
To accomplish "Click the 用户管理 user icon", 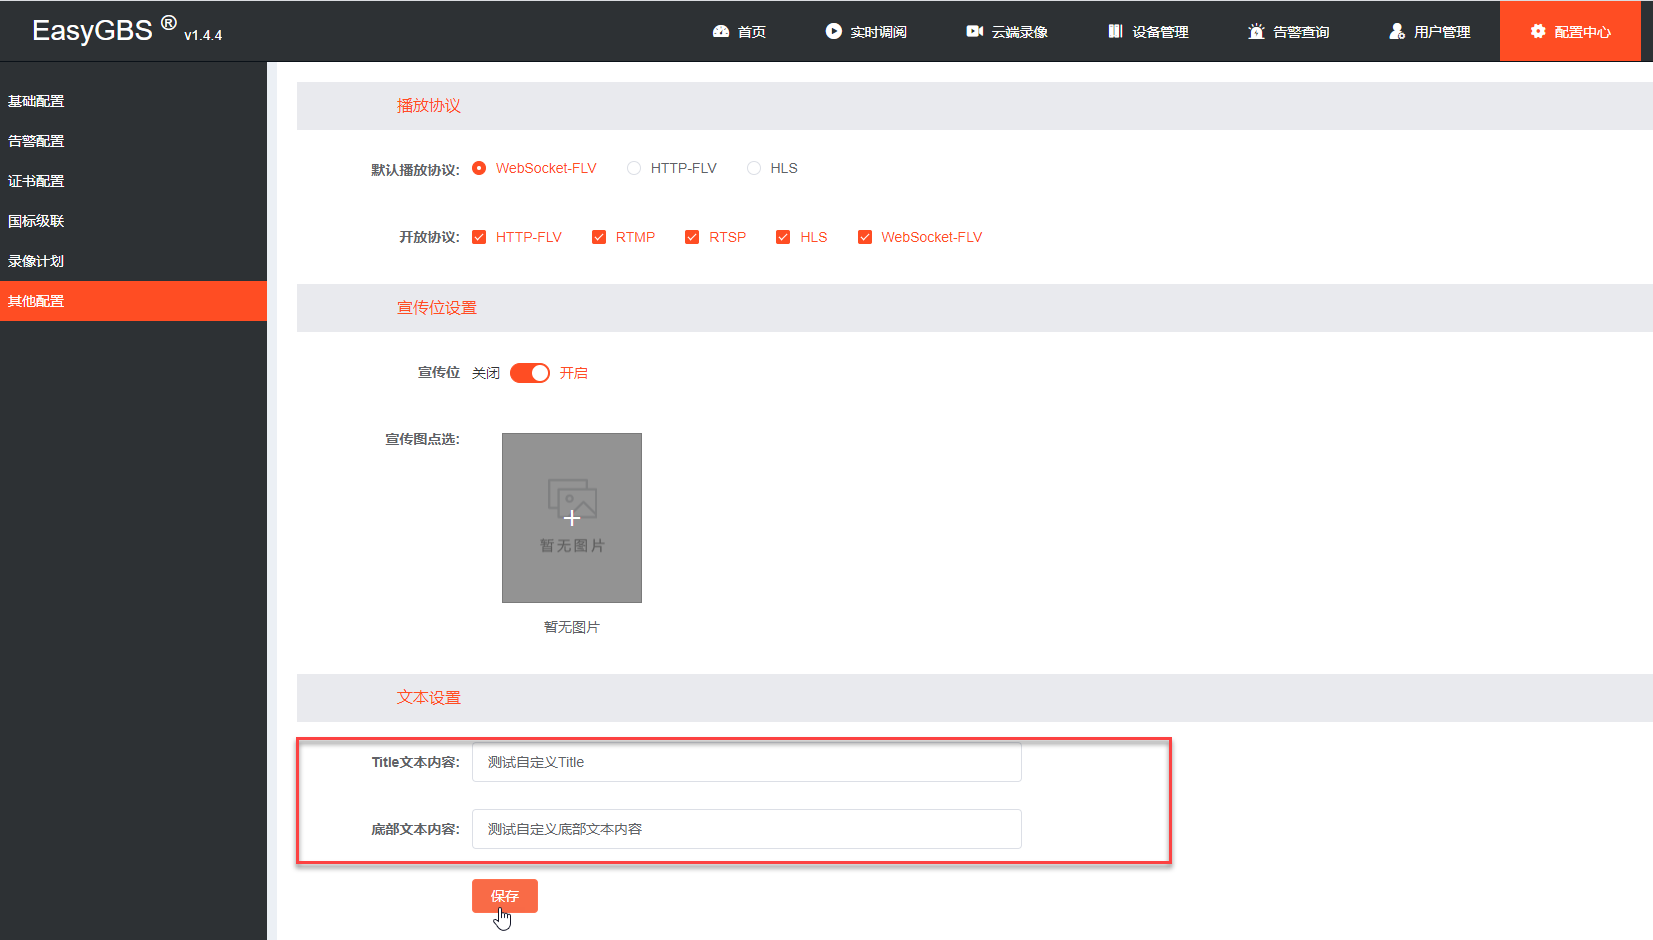I will click(1397, 31).
